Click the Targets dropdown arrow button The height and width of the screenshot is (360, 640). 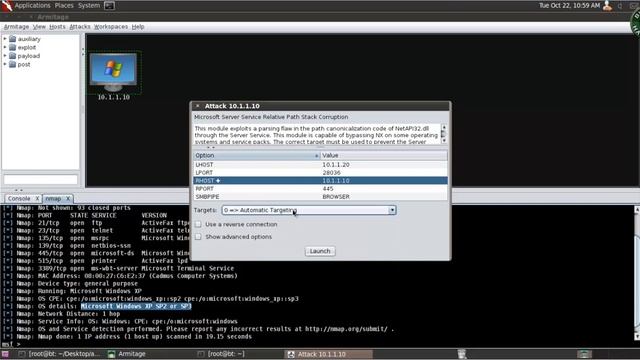pos(392,210)
